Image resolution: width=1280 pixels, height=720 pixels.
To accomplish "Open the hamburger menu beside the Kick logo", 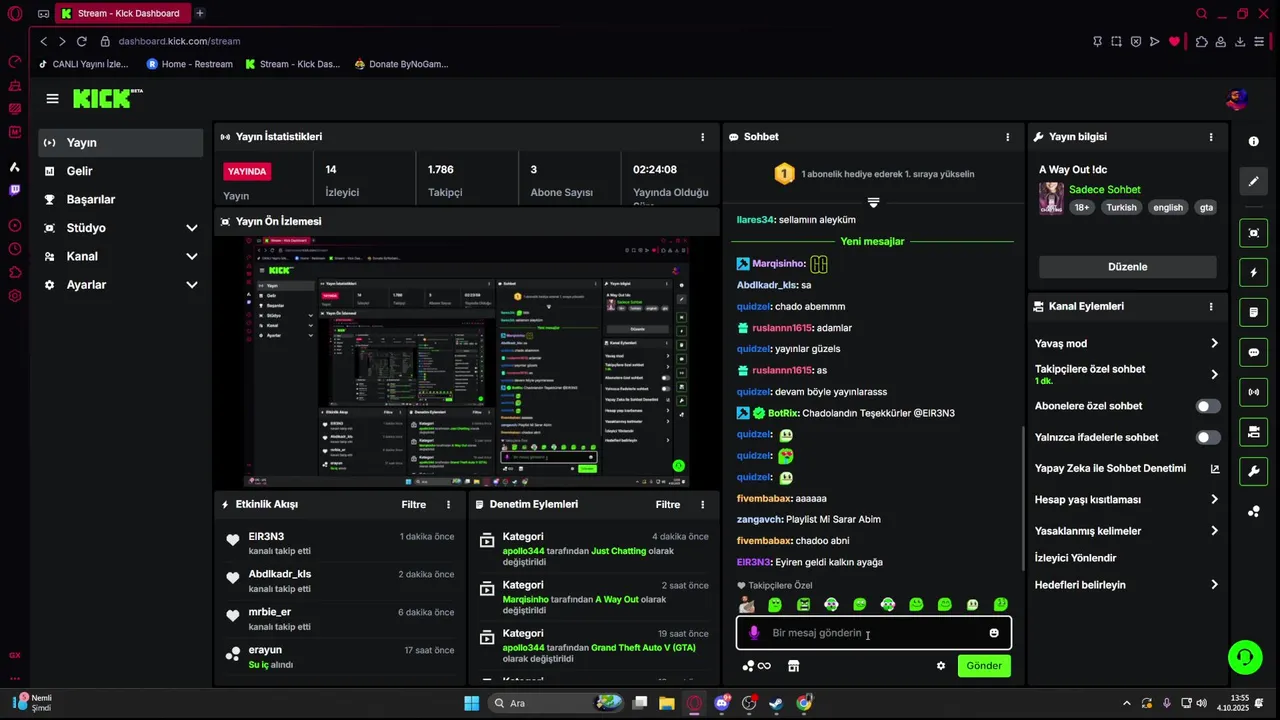I will [52, 98].
